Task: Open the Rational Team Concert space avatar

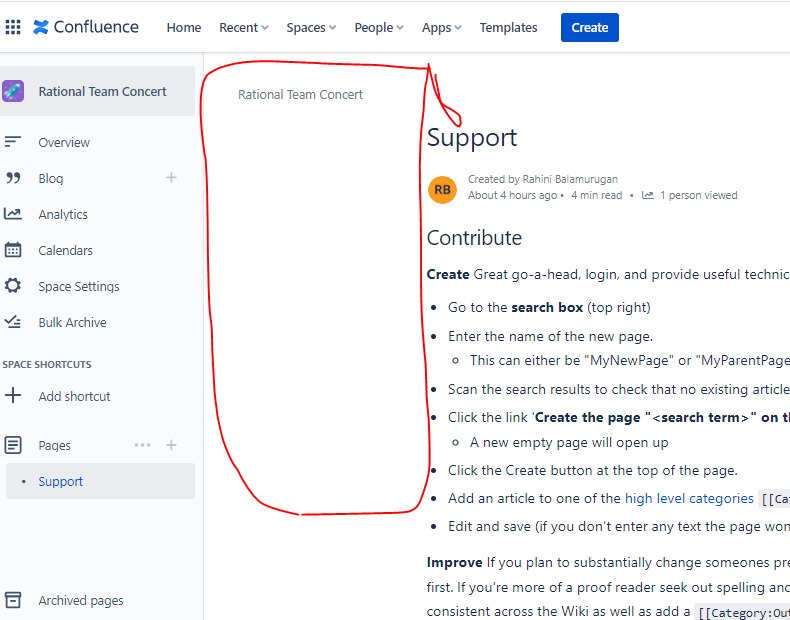Action: [13, 91]
